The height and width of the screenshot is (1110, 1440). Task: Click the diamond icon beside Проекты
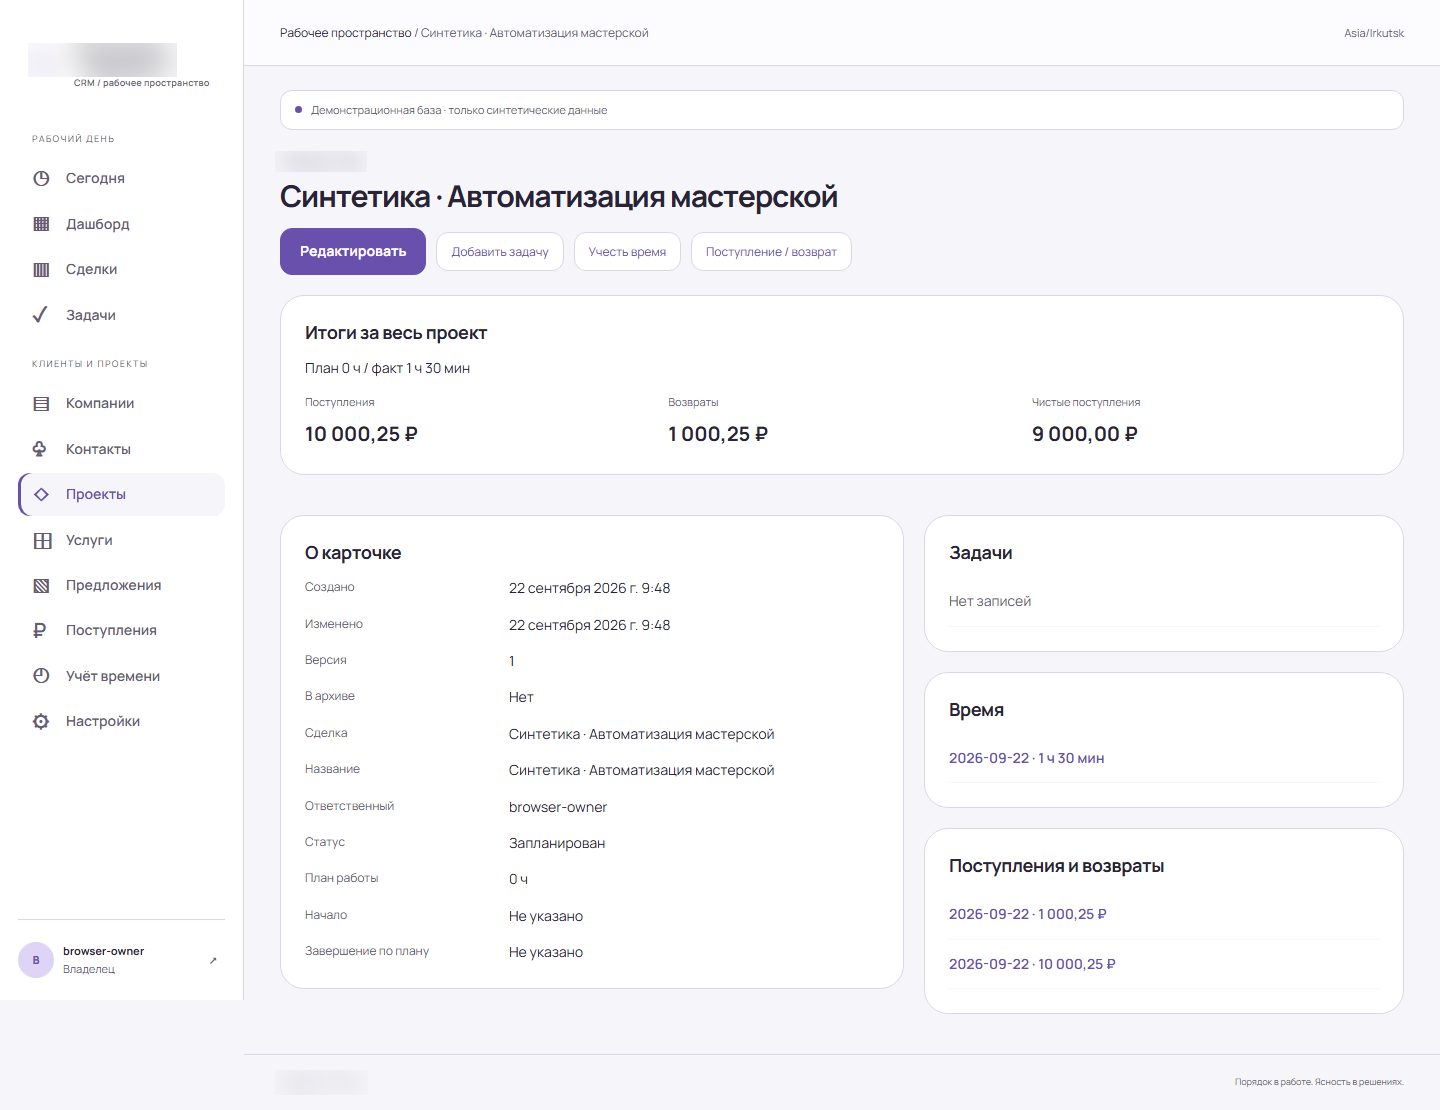pyautogui.click(x=41, y=494)
